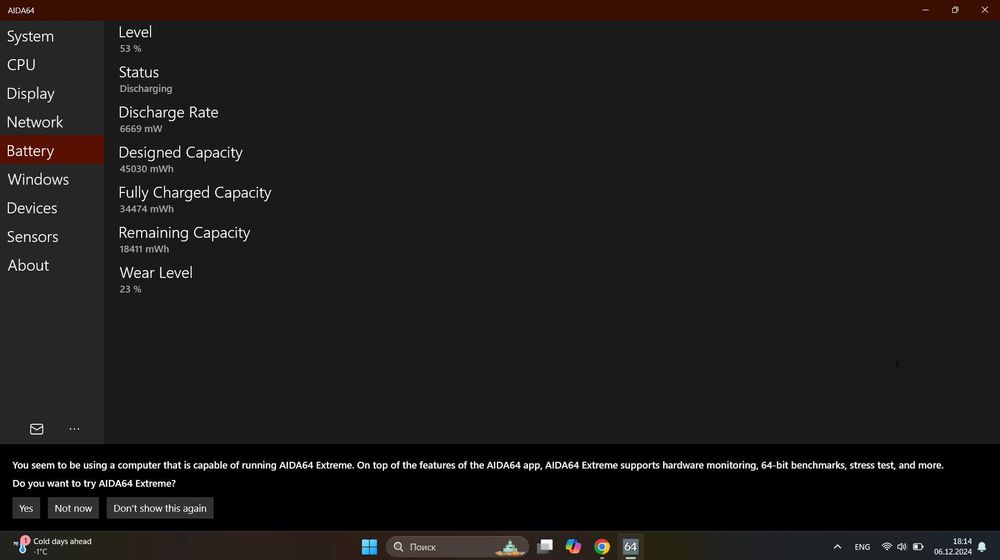Open Task View on the taskbar

point(545,547)
